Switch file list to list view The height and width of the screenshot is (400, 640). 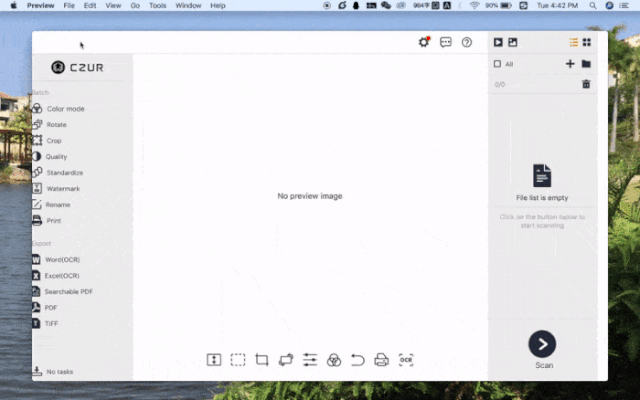pos(573,42)
